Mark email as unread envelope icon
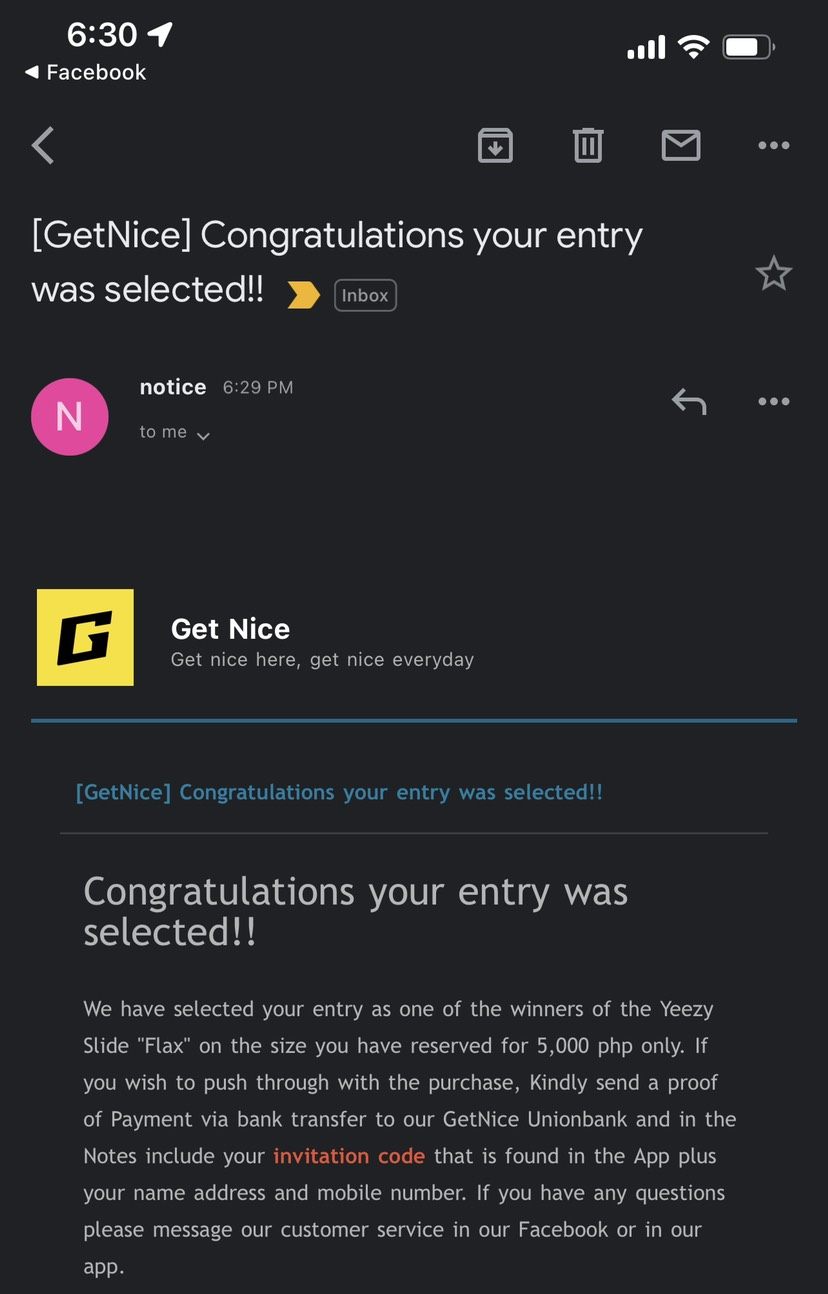 (x=681, y=146)
